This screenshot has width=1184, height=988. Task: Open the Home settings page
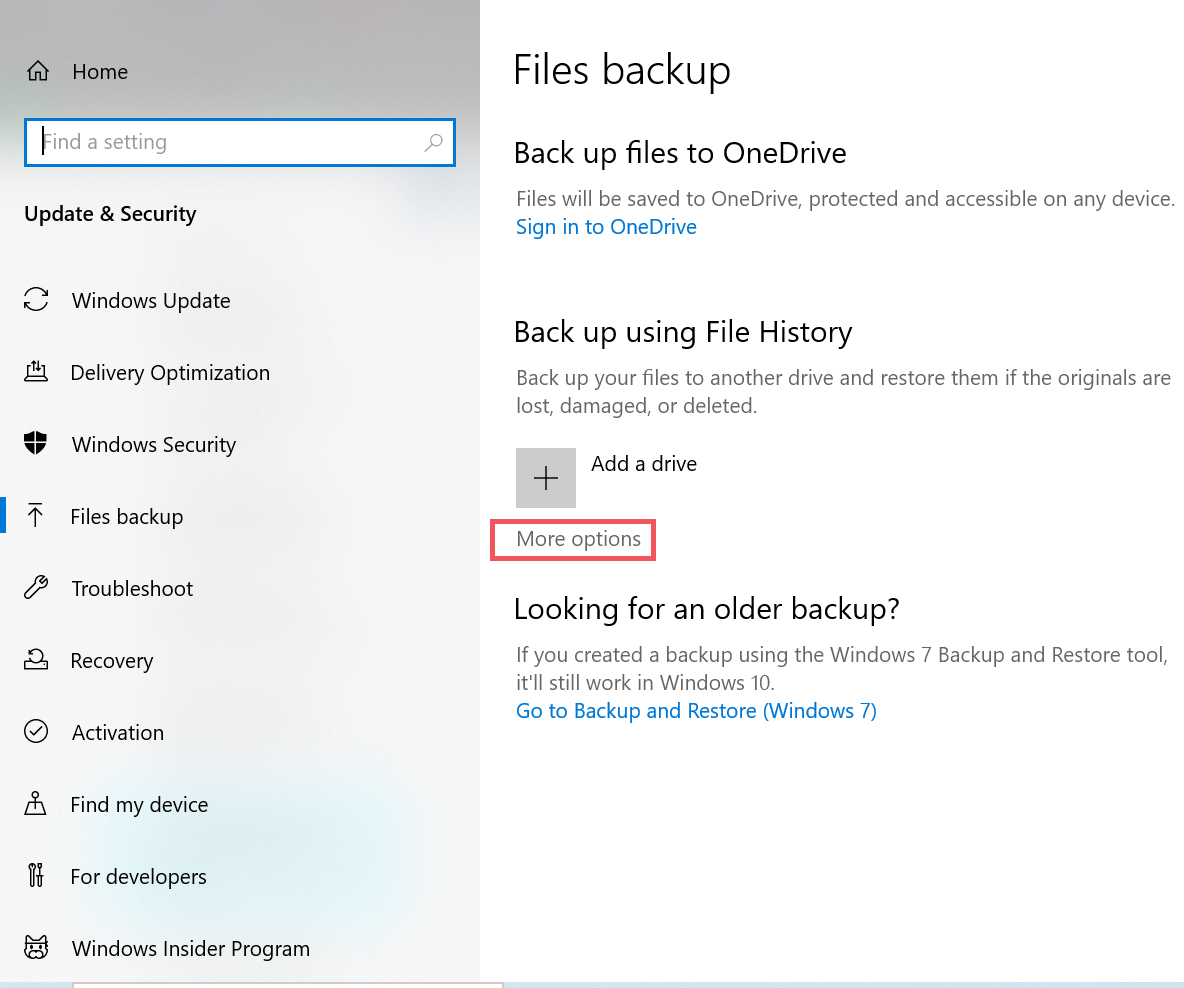100,72
